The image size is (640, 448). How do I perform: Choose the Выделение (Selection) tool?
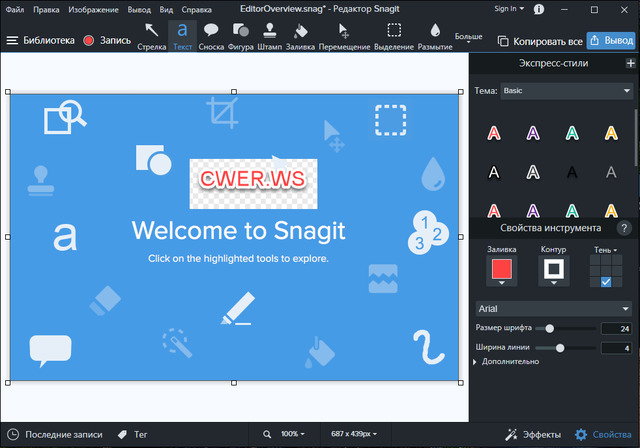point(394,35)
